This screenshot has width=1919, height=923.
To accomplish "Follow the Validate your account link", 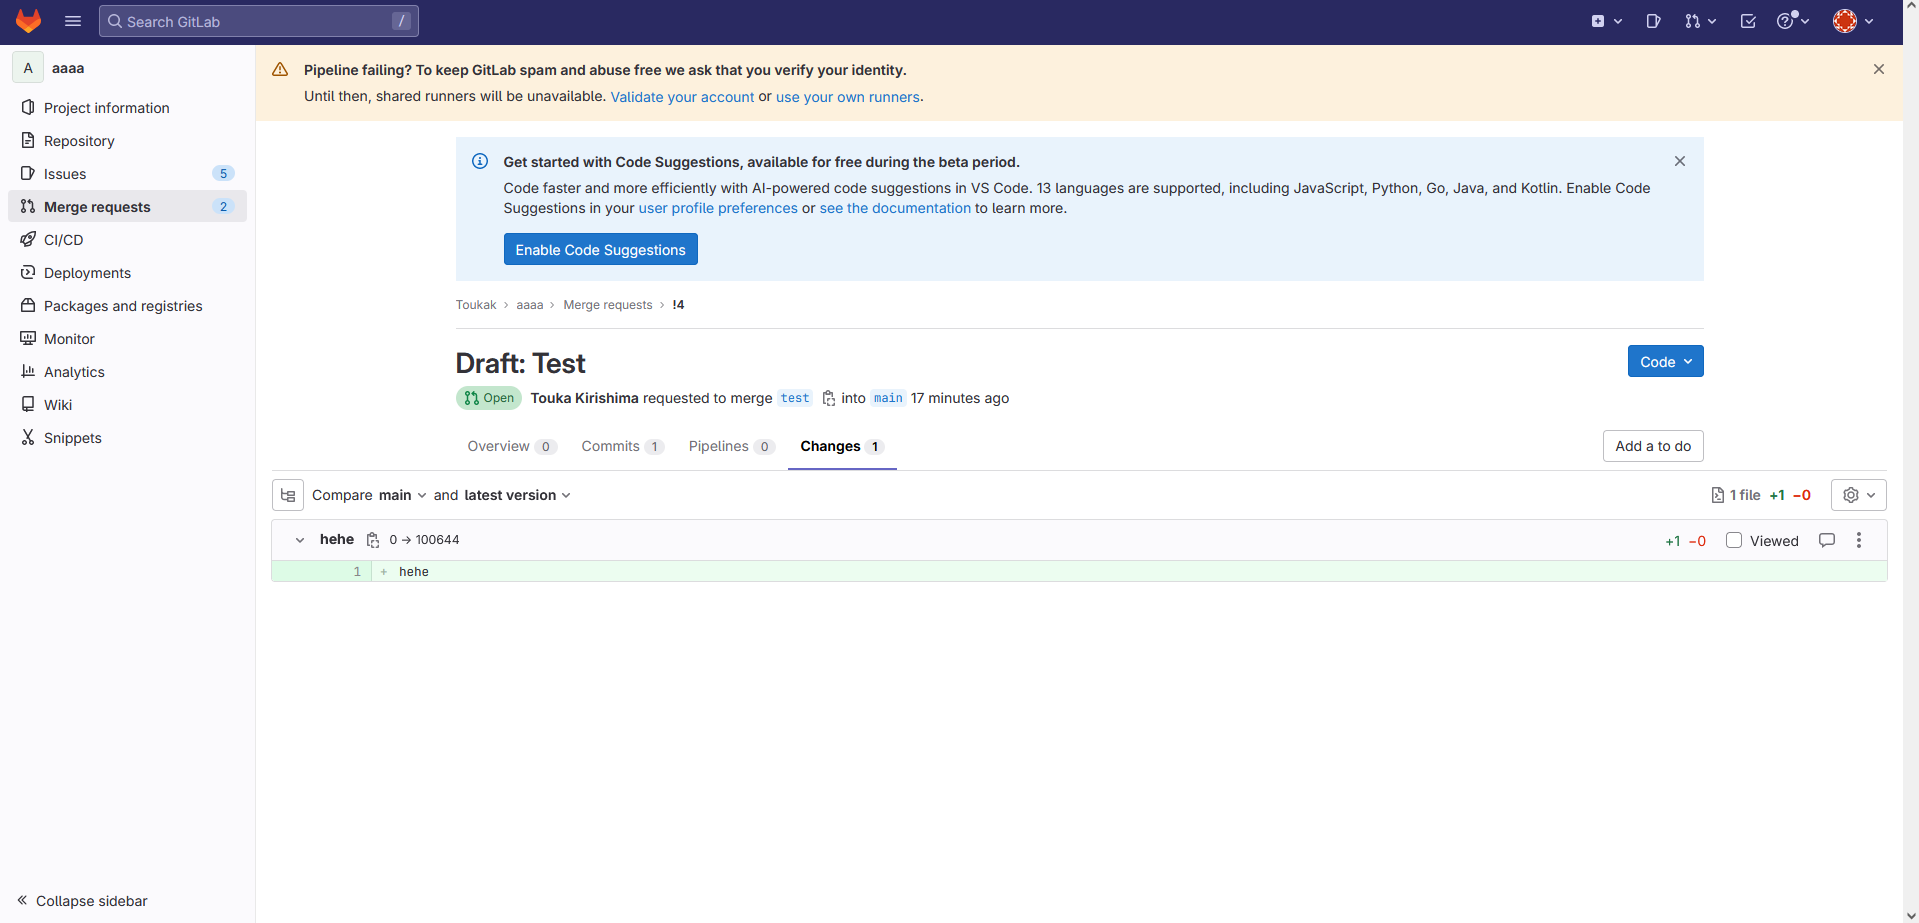I will coord(682,97).
